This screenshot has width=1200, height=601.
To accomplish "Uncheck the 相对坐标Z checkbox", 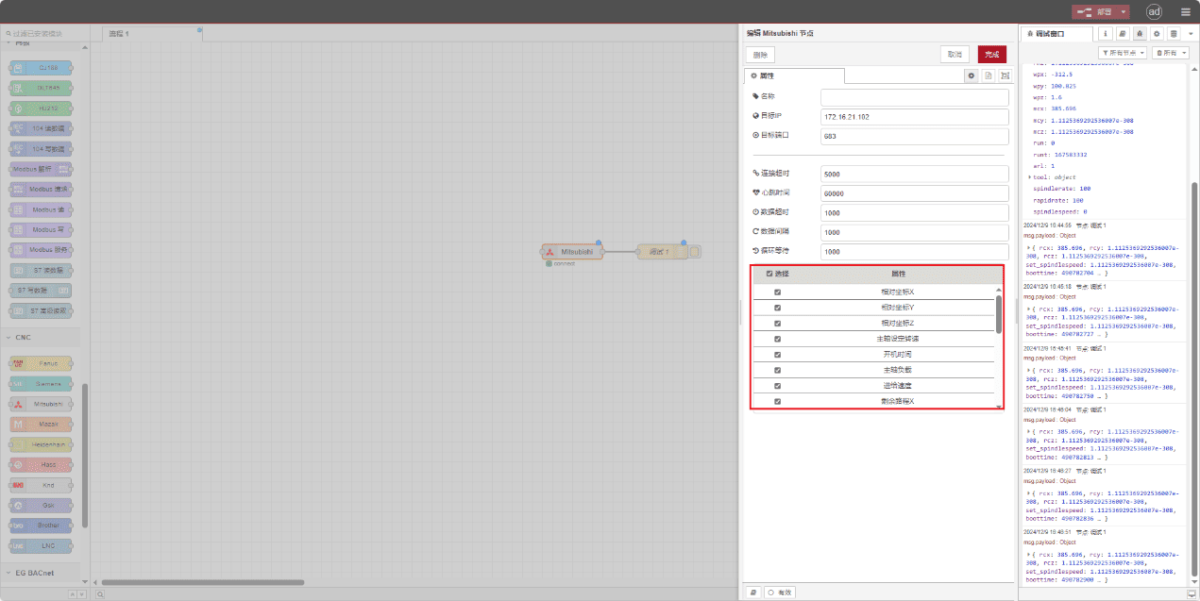I will (x=777, y=323).
